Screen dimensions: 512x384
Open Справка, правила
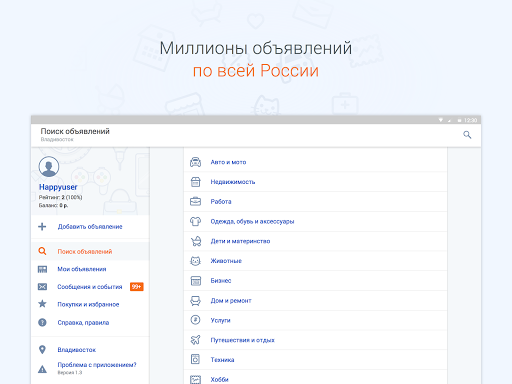click(x=90, y=322)
